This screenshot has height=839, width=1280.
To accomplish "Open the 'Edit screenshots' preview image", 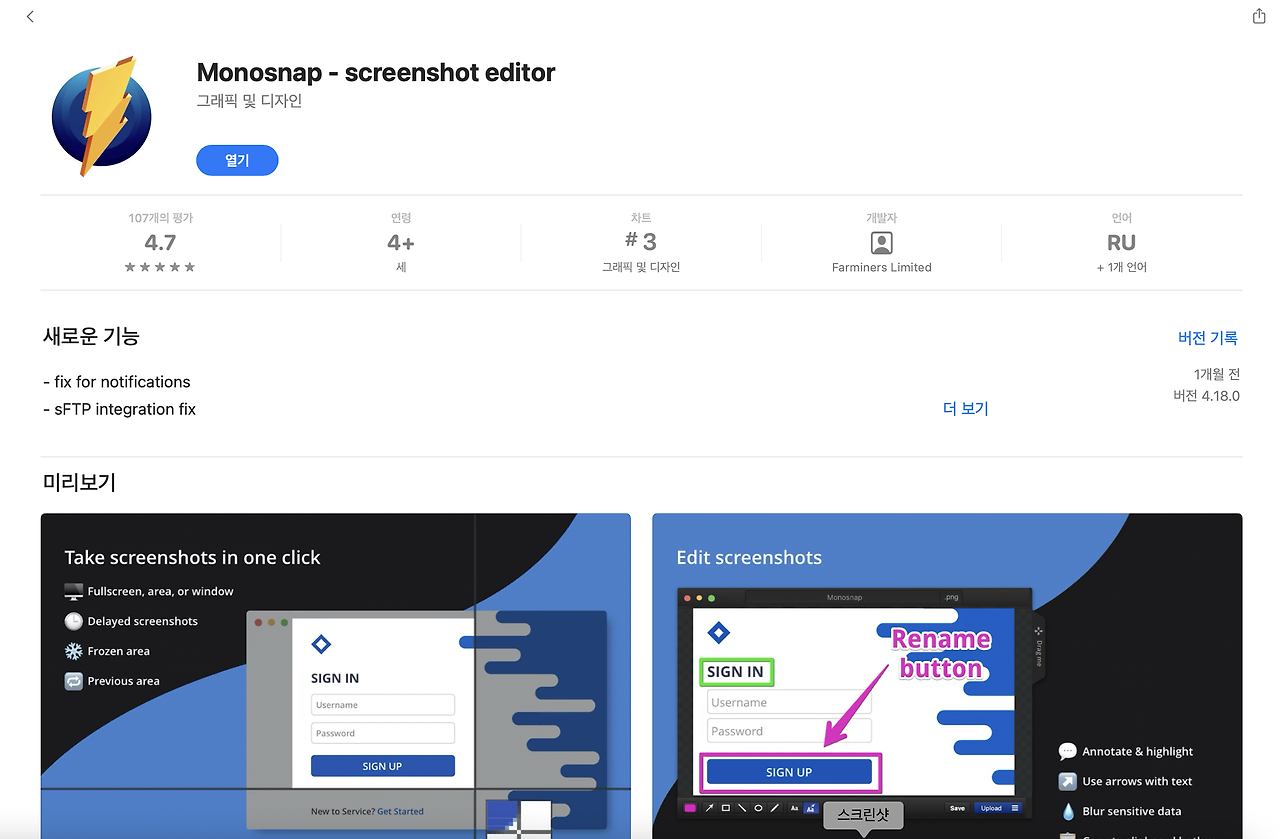I will pos(947,676).
